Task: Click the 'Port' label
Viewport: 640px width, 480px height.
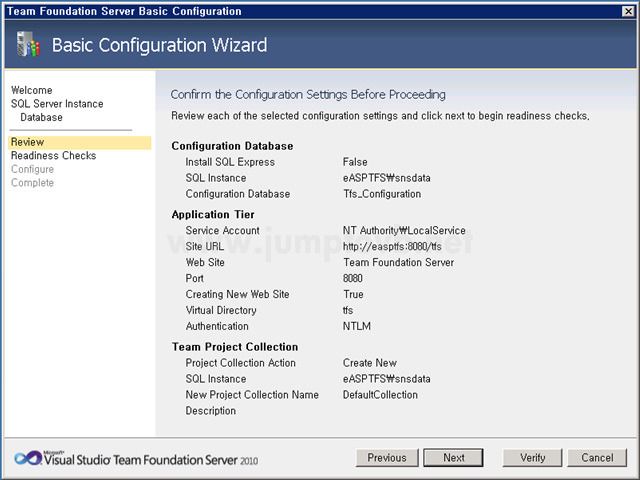Action: click(x=194, y=278)
